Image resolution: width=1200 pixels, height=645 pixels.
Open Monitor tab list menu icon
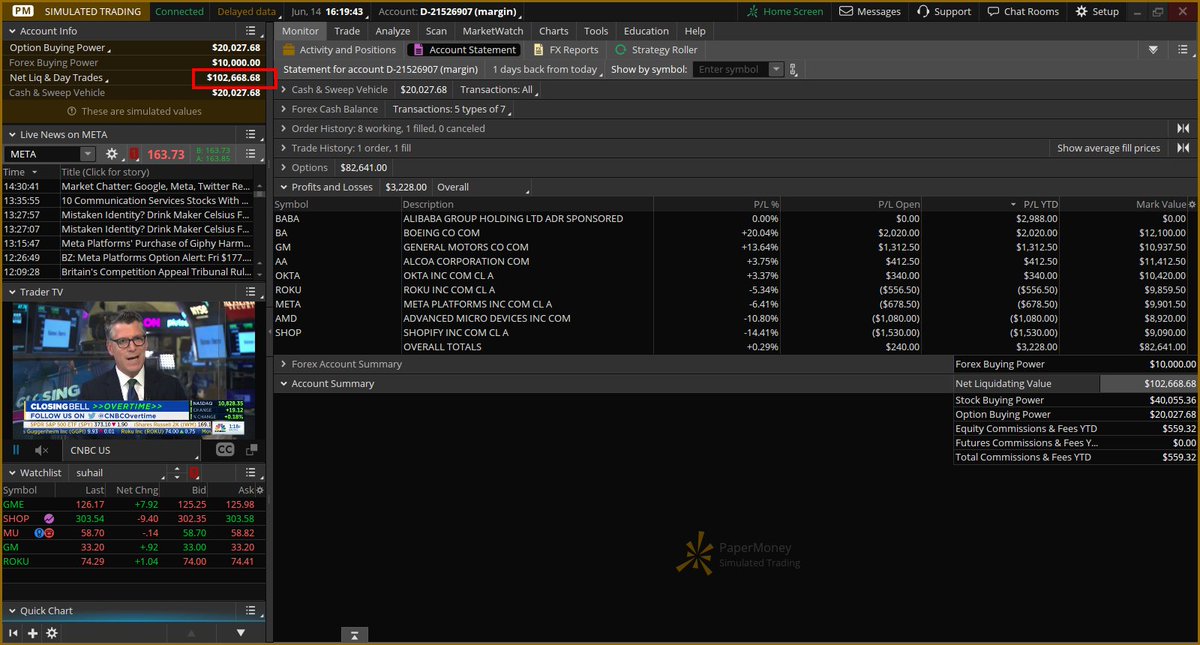1183,49
